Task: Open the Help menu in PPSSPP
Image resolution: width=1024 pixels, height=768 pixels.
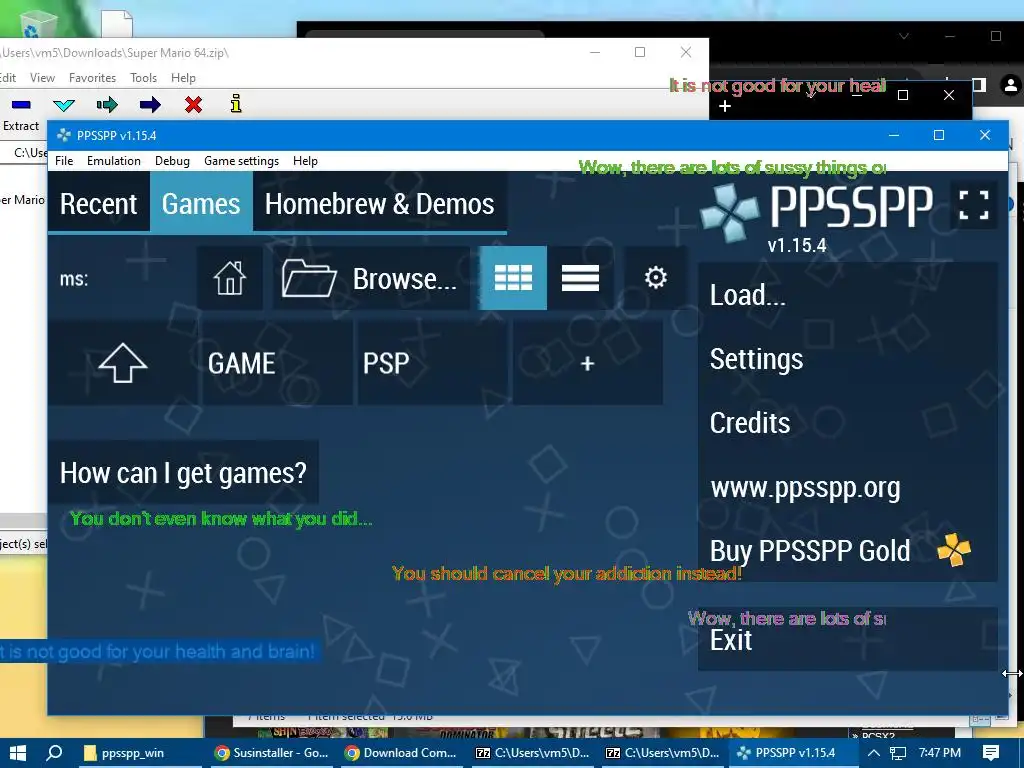Action: (305, 161)
